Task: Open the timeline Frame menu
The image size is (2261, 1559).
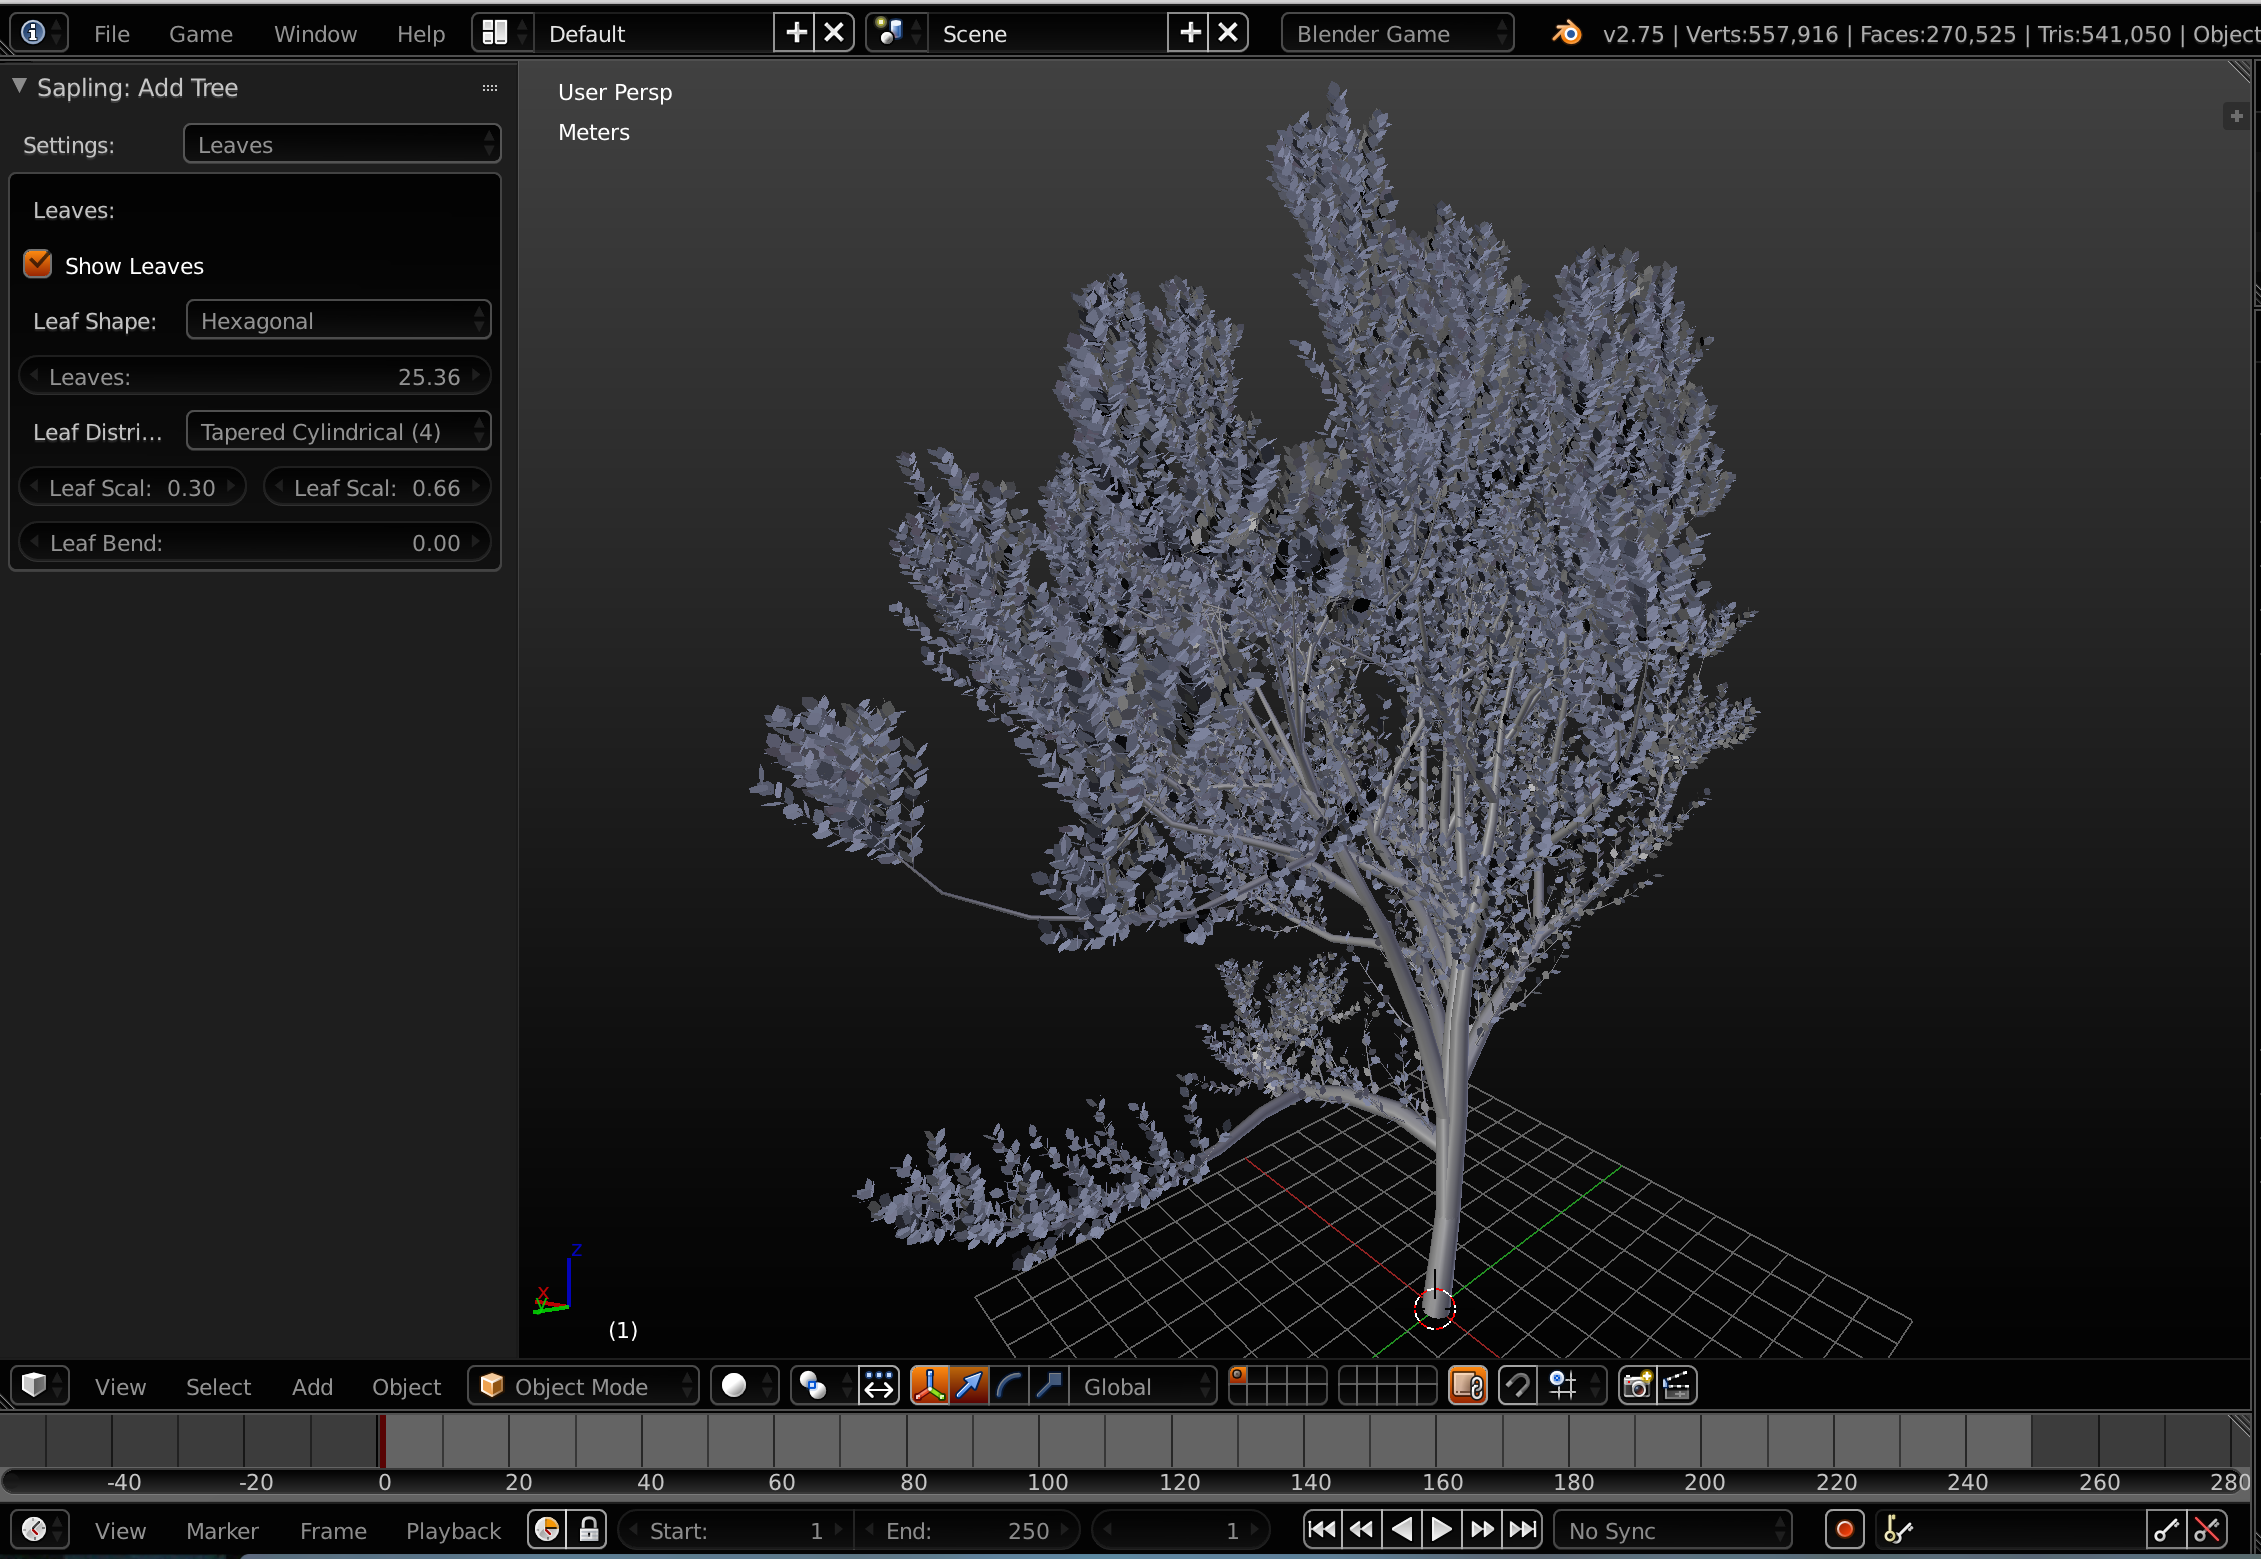Action: point(333,1530)
